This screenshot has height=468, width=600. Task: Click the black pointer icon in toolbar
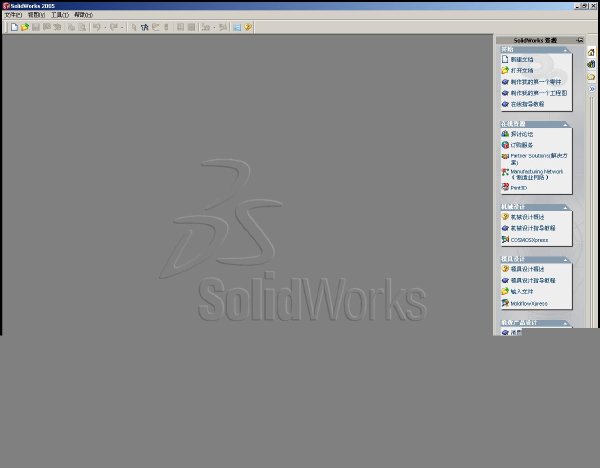point(144,27)
